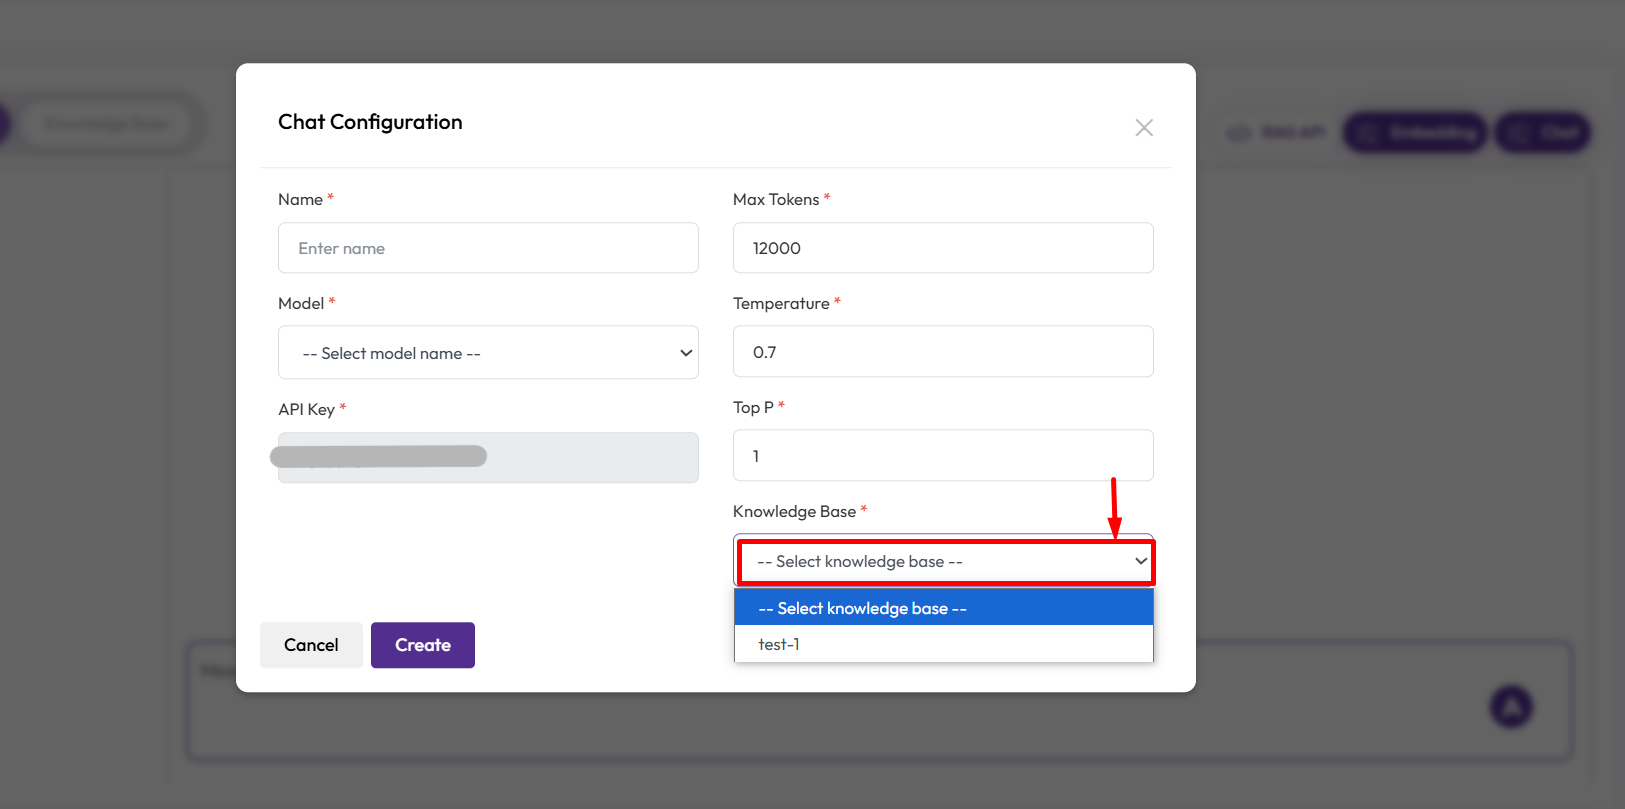Click the blurred Knowledge Base pill tab
This screenshot has width=1625, height=809.
(107, 124)
